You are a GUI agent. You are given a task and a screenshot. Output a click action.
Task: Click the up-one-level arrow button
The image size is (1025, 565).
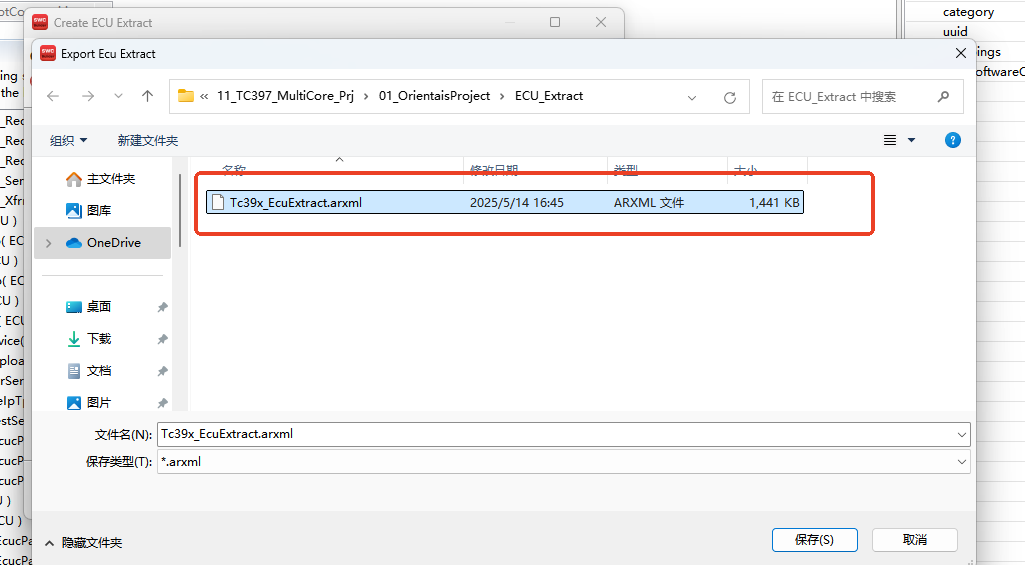pyautogui.click(x=147, y=96)
